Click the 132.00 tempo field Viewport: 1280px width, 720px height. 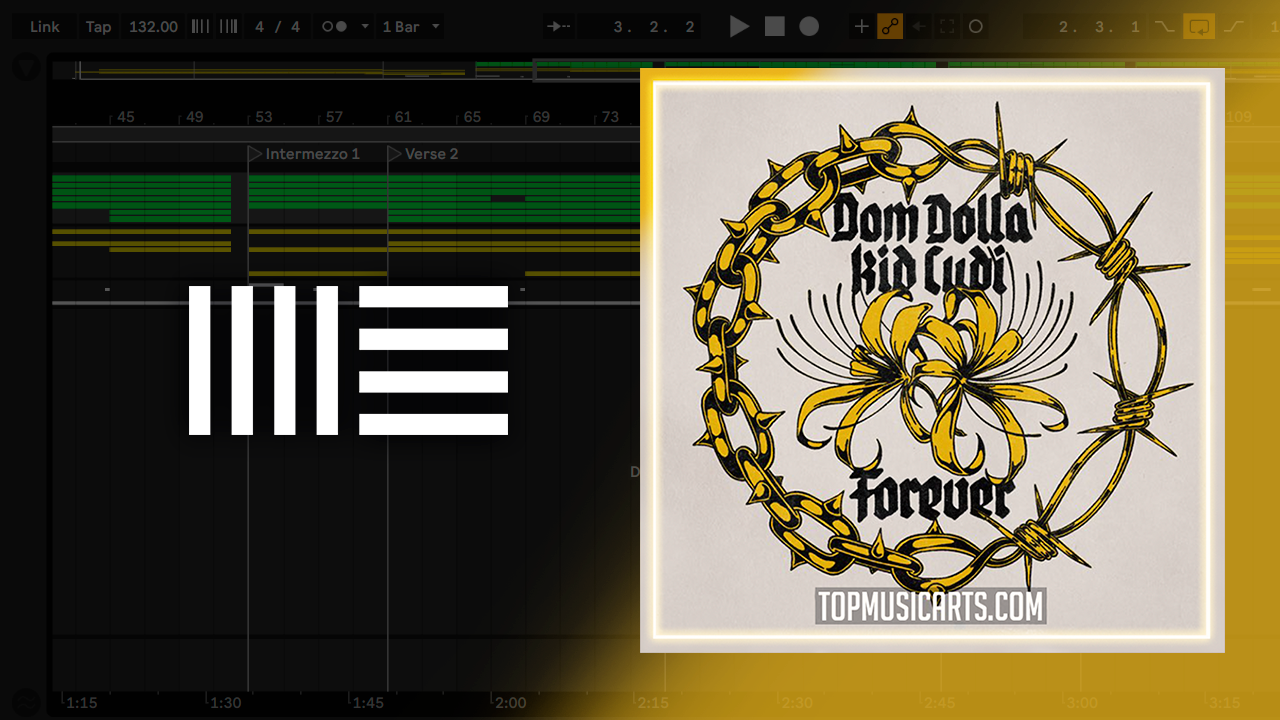pyautogui.click(x=153, y=27)
